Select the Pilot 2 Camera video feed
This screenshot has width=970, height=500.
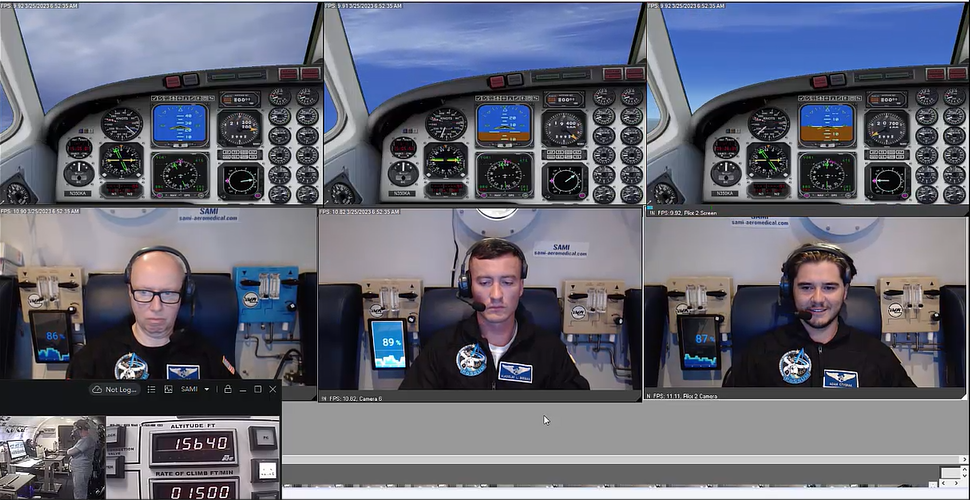tap(805, 302)
